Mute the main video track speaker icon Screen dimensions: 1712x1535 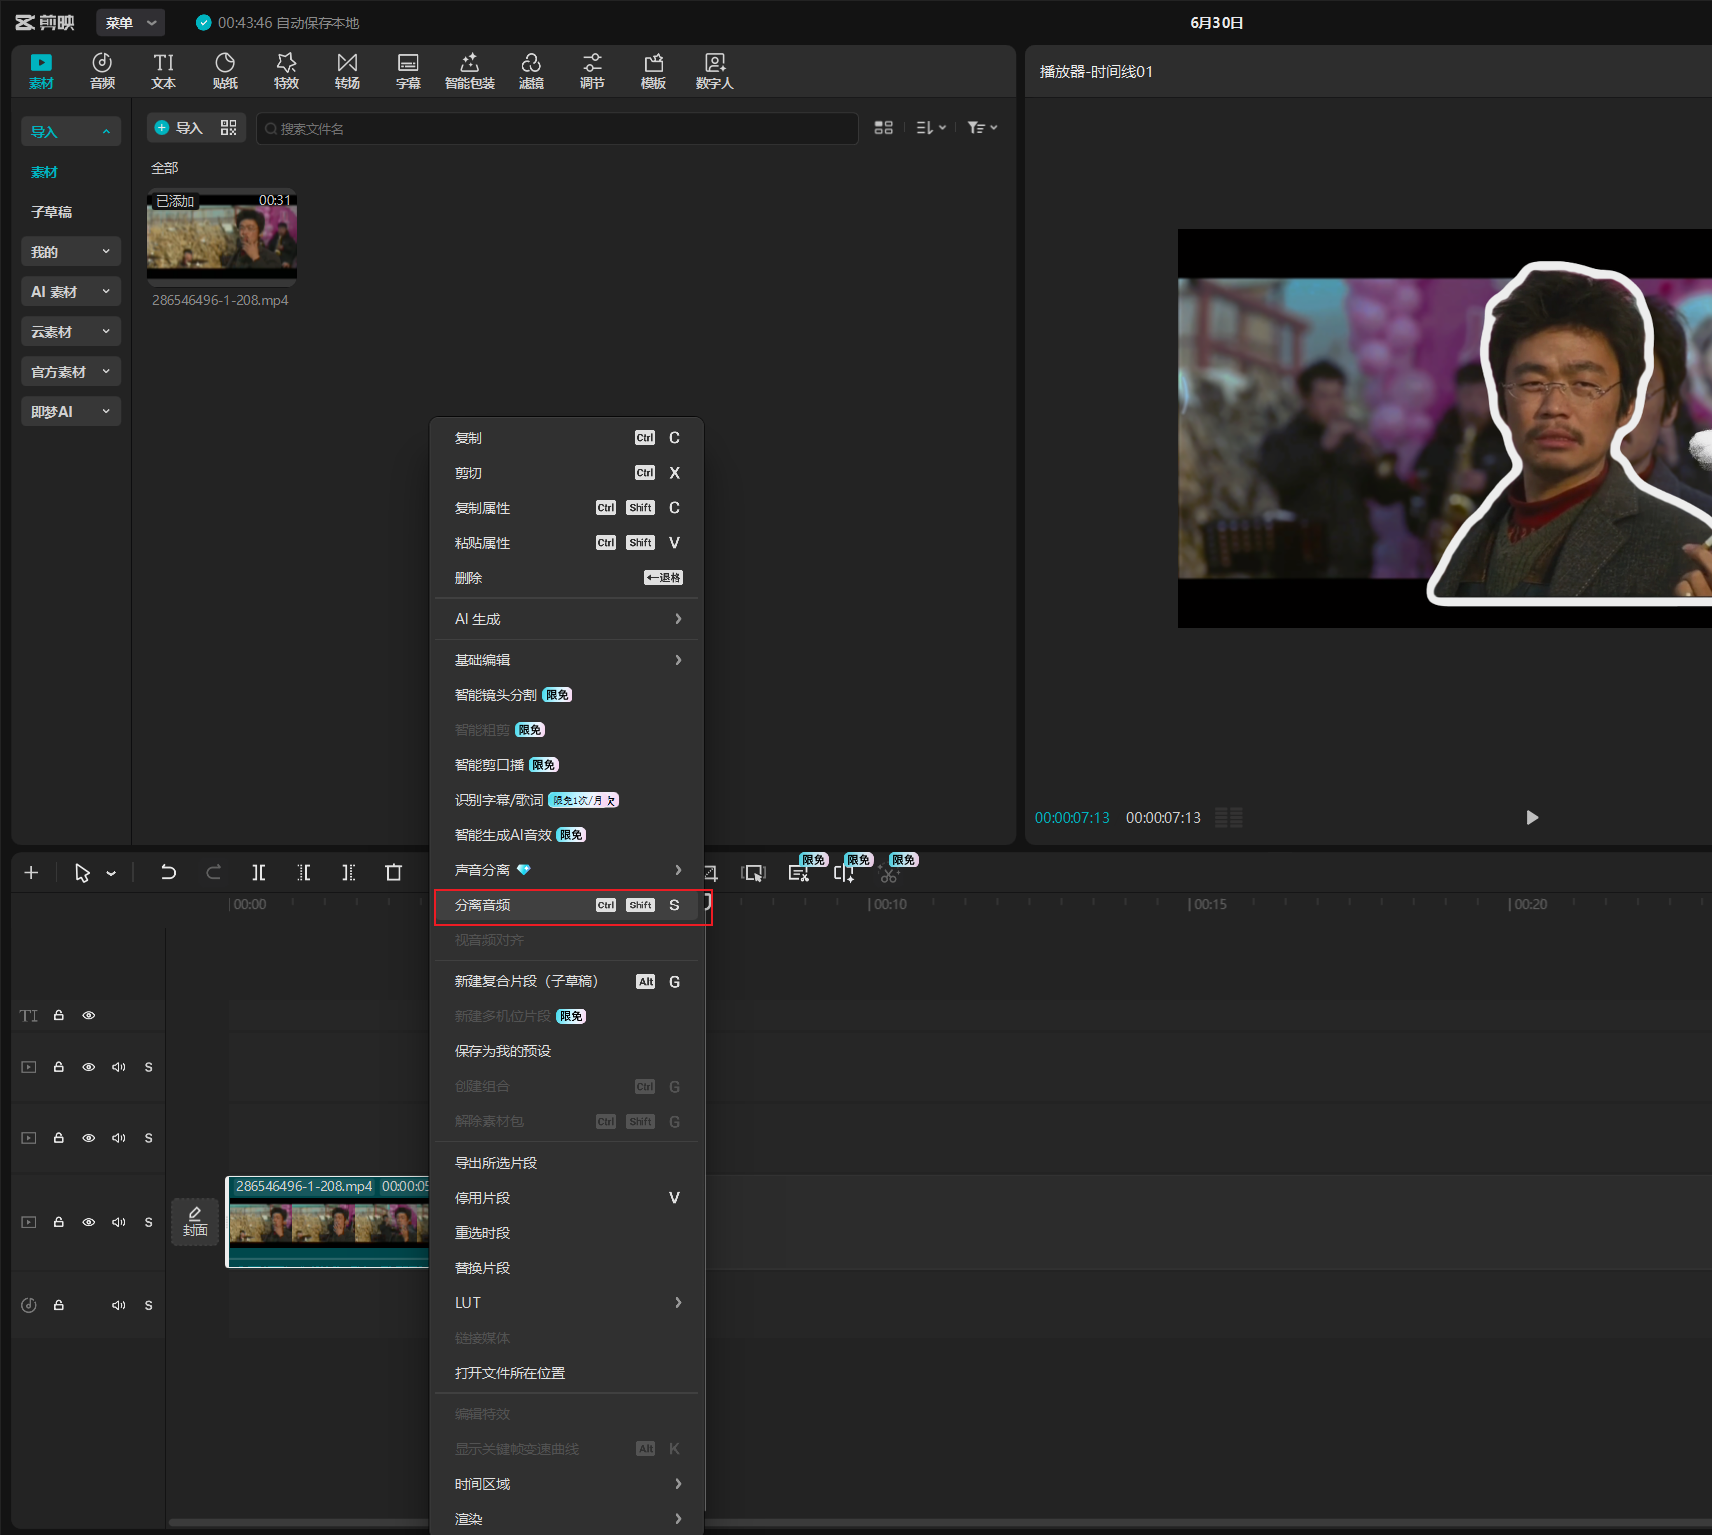coord(119,1222)
